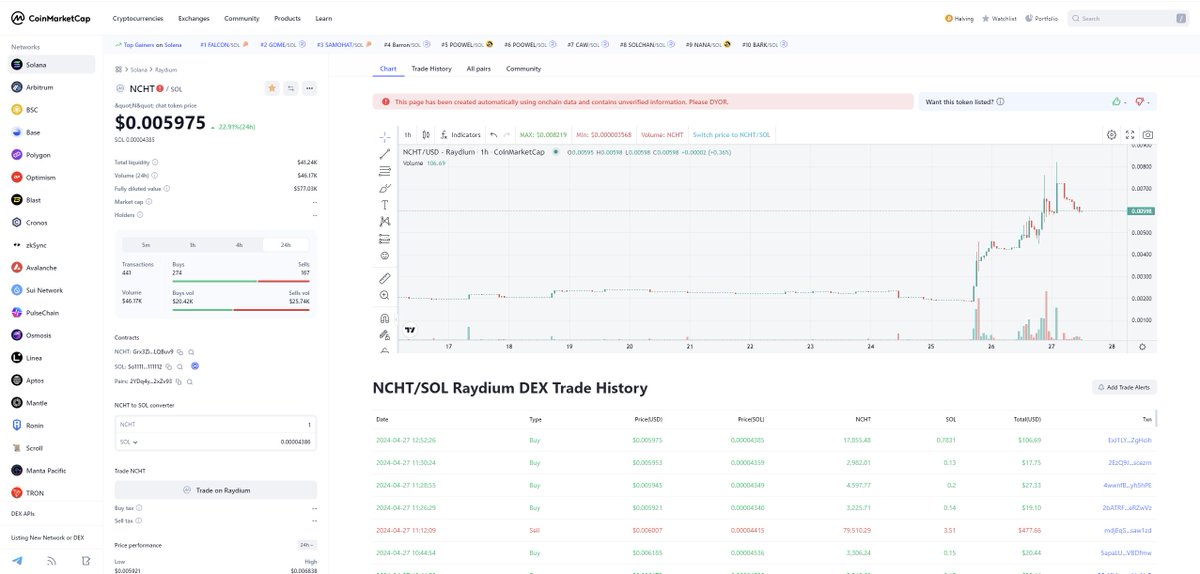Open the #1 FALCON/SOL top gainer
The image size is (1200, 574).
(x=224, y=44)
